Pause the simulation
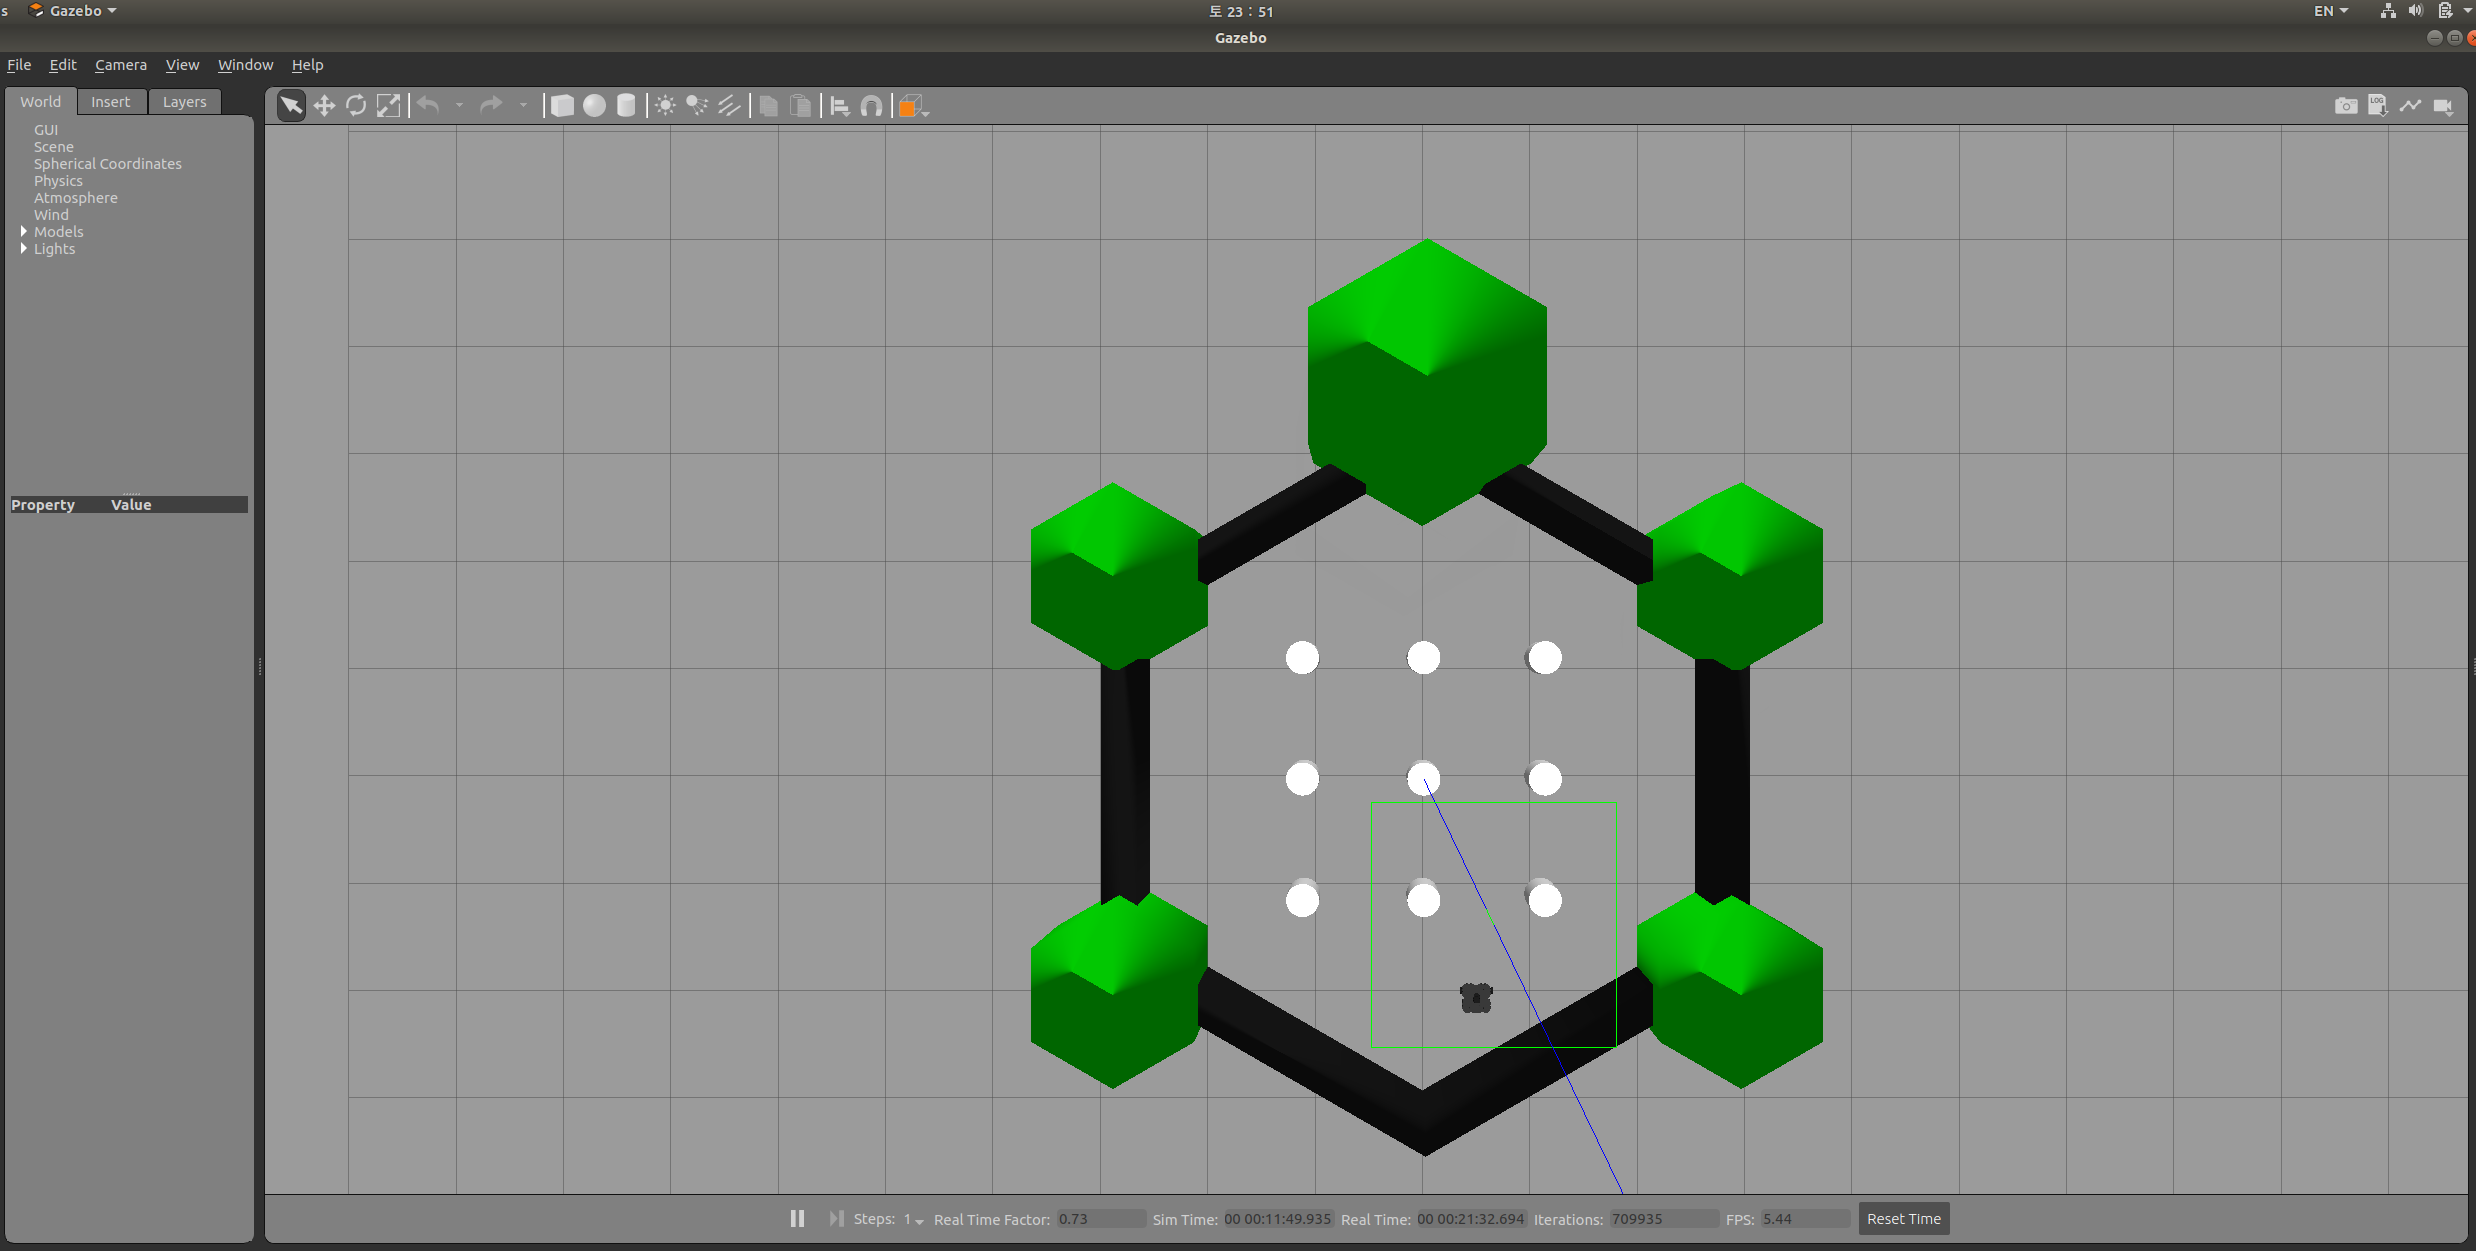Viewport: 2476px width, 1251px height. click(797, 1218)
